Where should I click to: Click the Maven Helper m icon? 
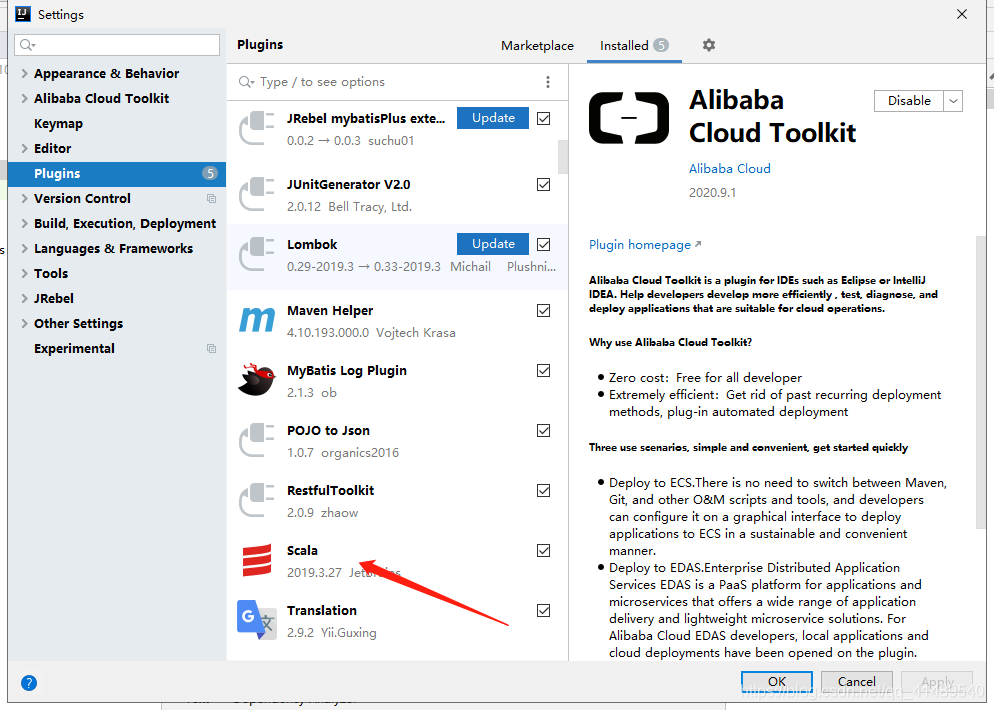coord(257,320)
